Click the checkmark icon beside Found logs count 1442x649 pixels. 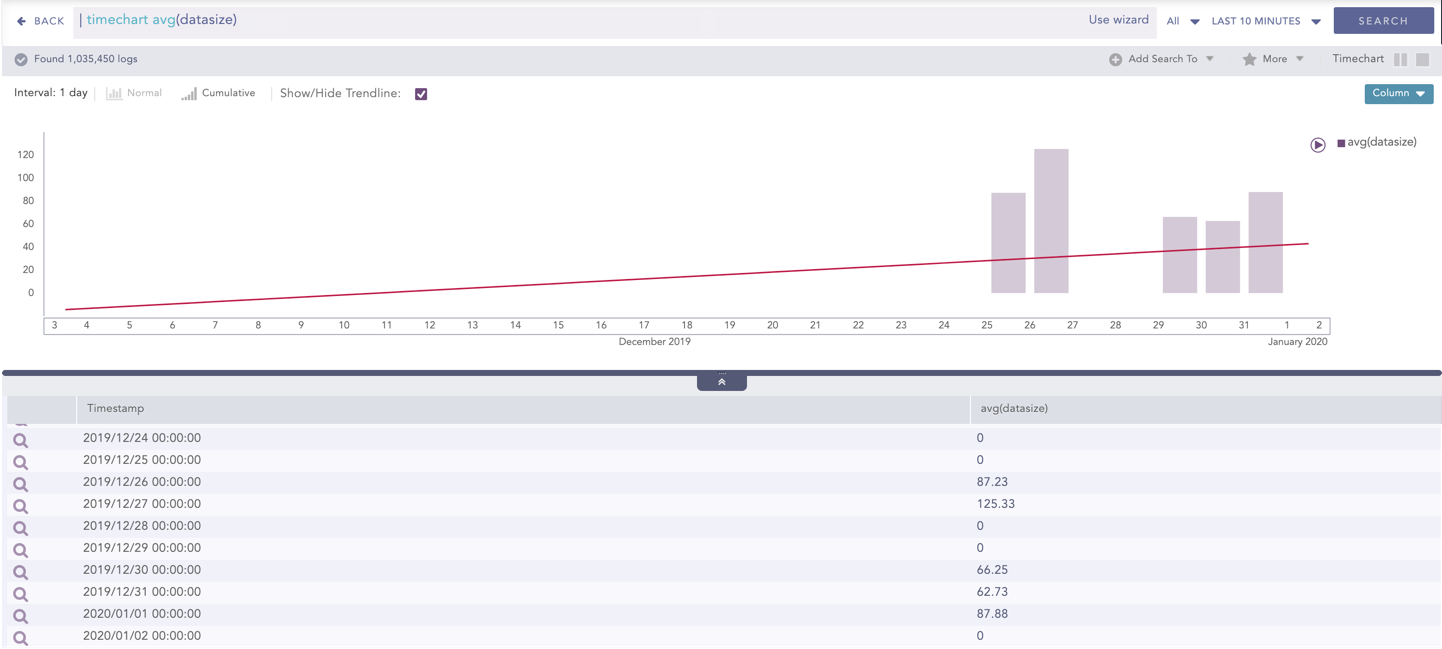[20, 59]
